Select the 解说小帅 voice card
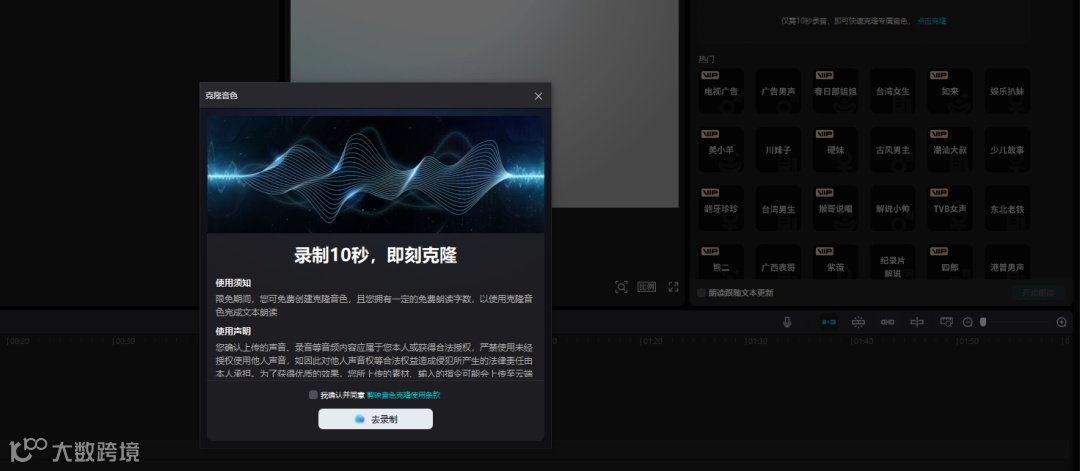This screenshot has height=471, width=1080. (x=893, y=209)
